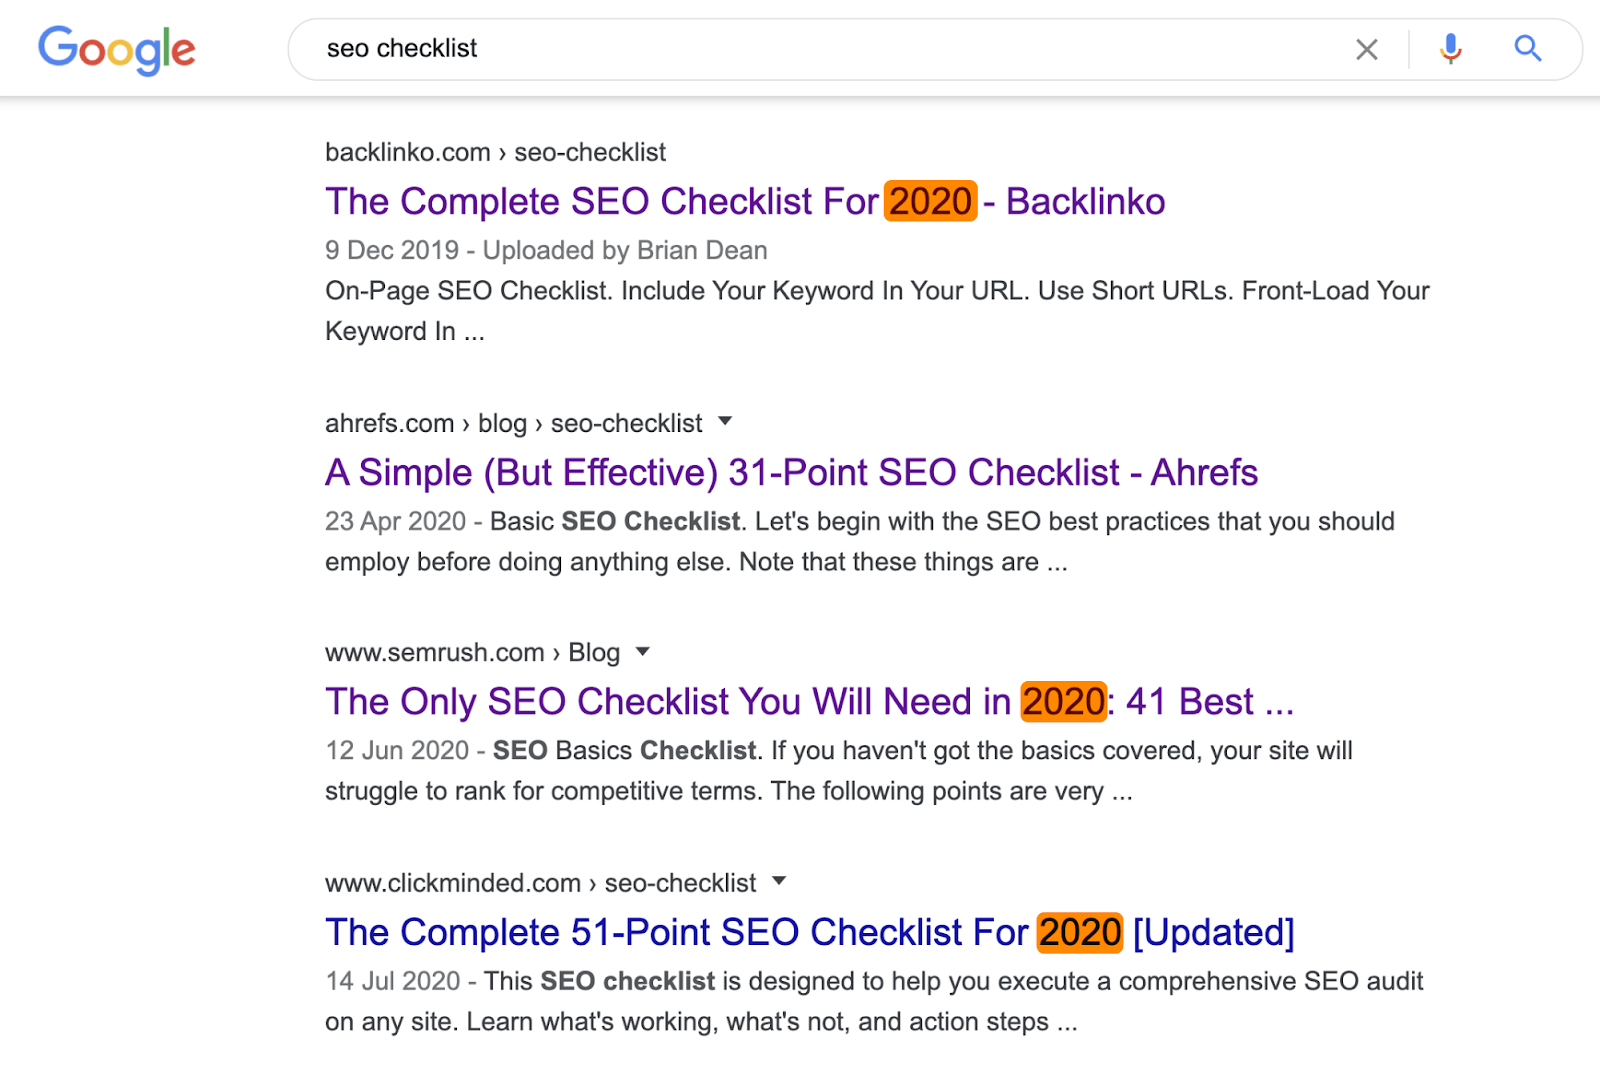Click the Ahrefs snippet dated 23 Apr 2020
Screen dimensions: 1600x1073
860,542
